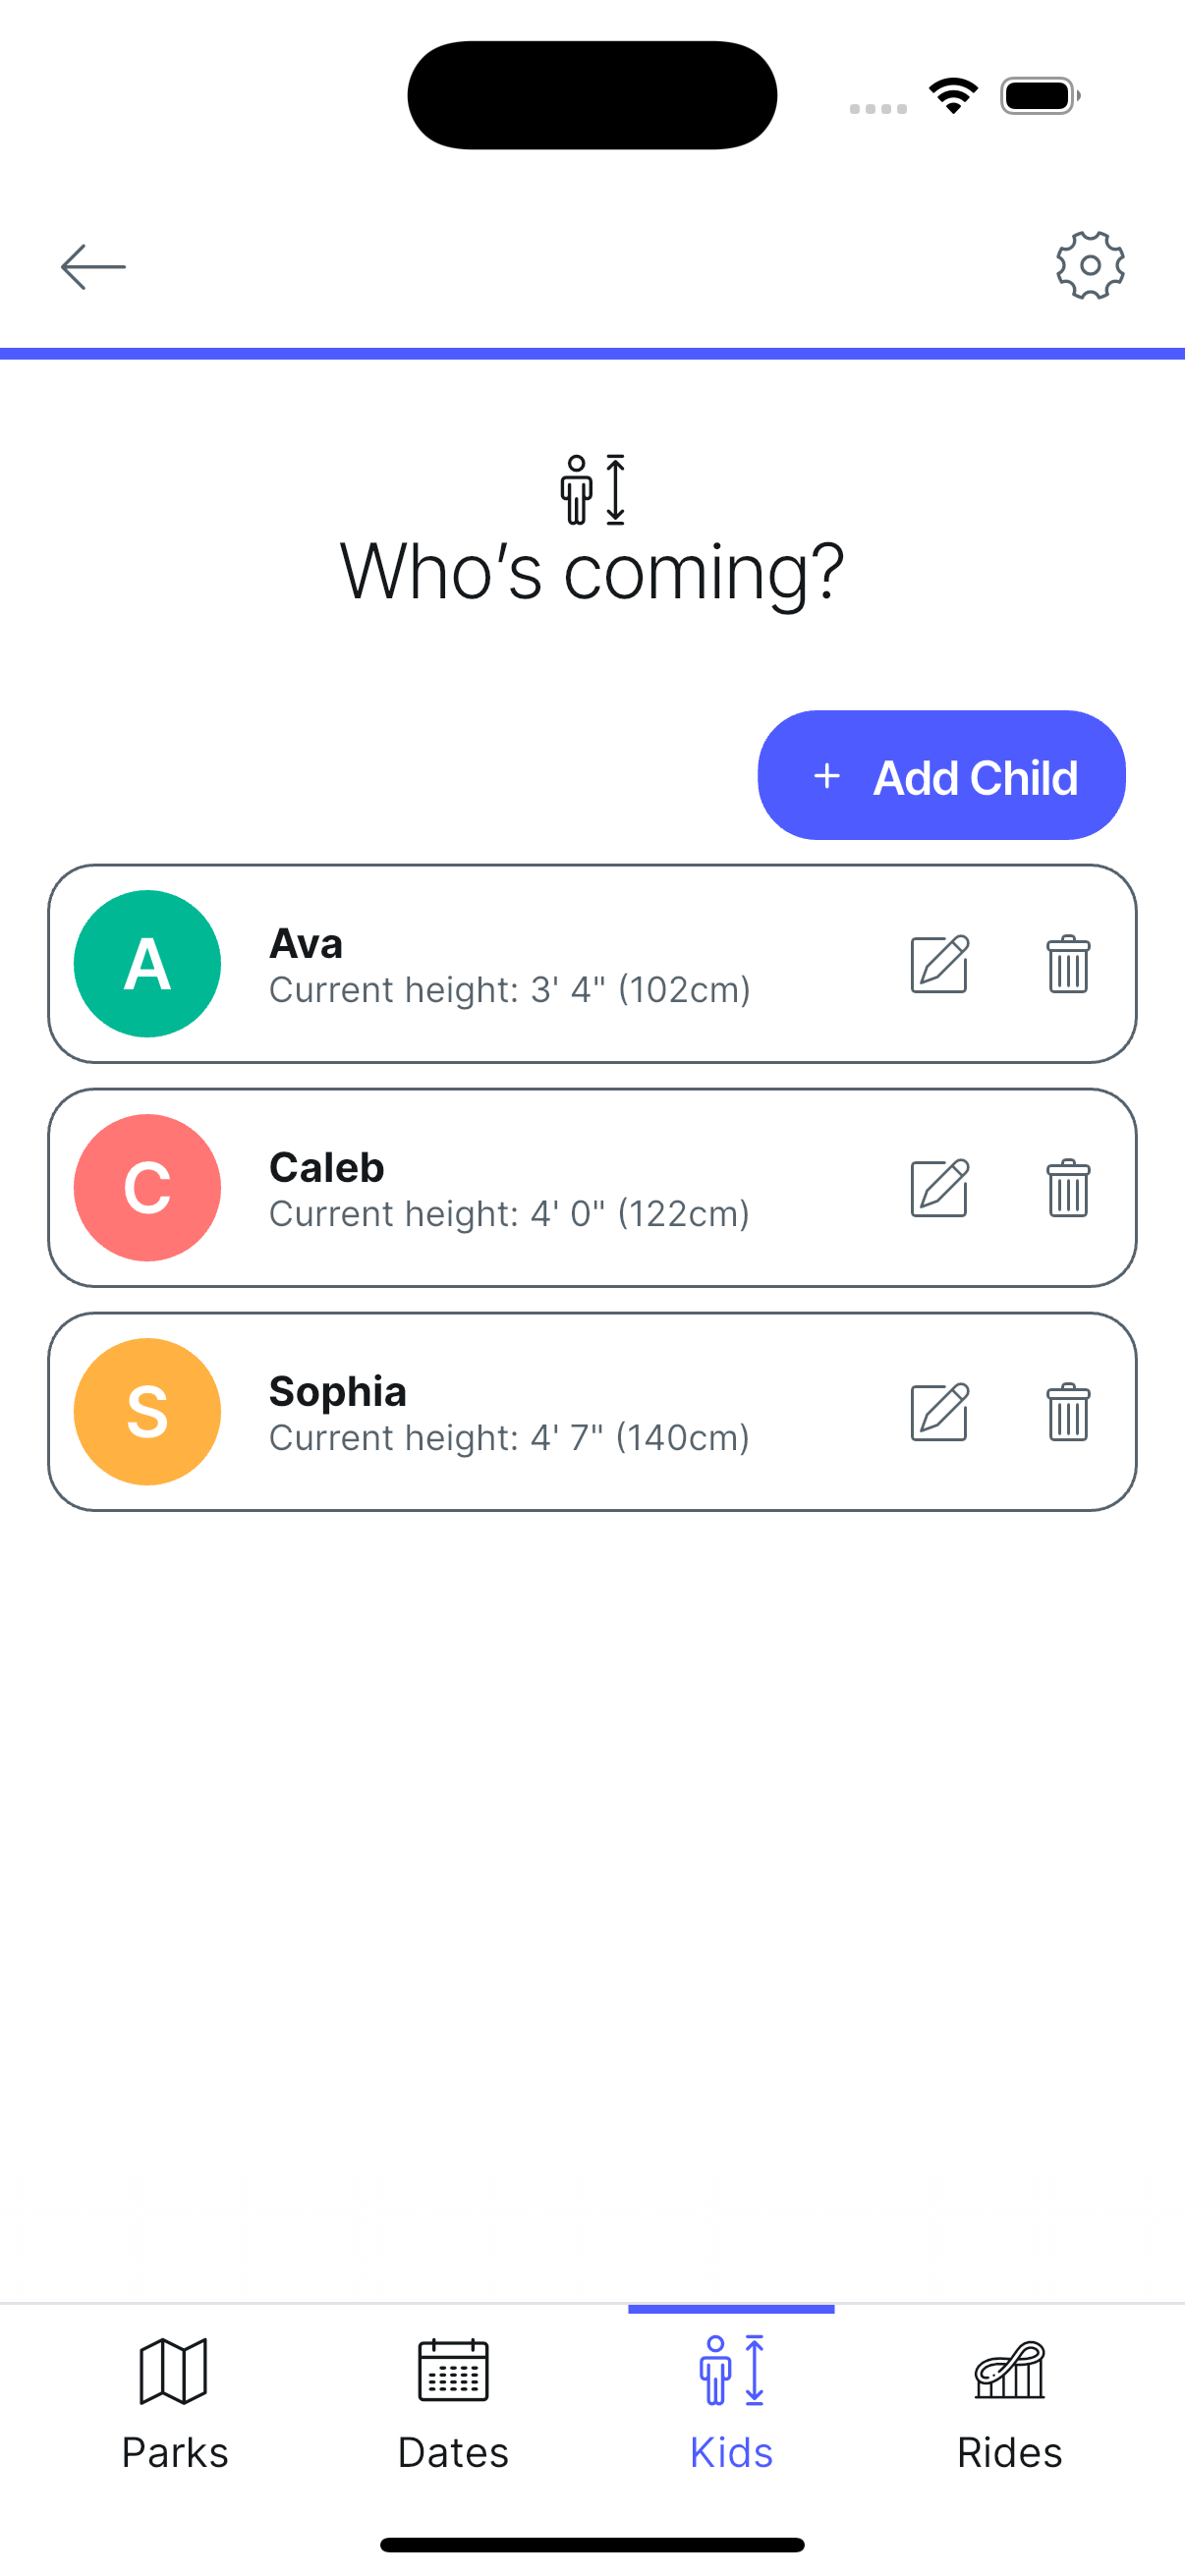The width and height of the screenshot is (1185, 2576).
Task: Select the Kids tab
Action: click(x=731, y=2403)
